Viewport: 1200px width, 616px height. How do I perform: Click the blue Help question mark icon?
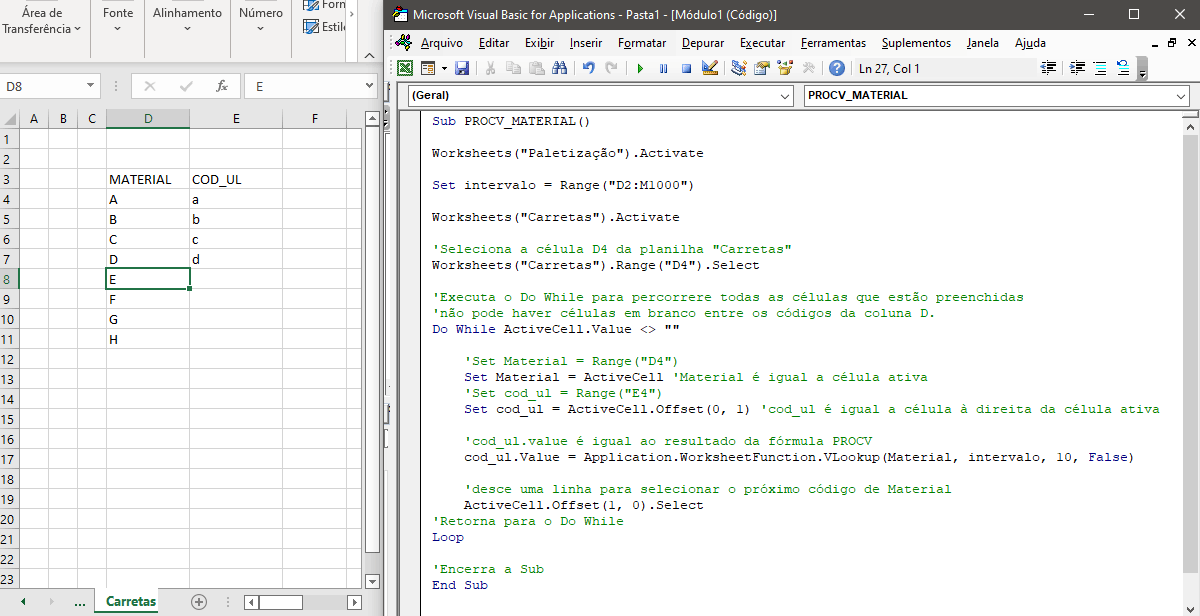pos(837,69)
